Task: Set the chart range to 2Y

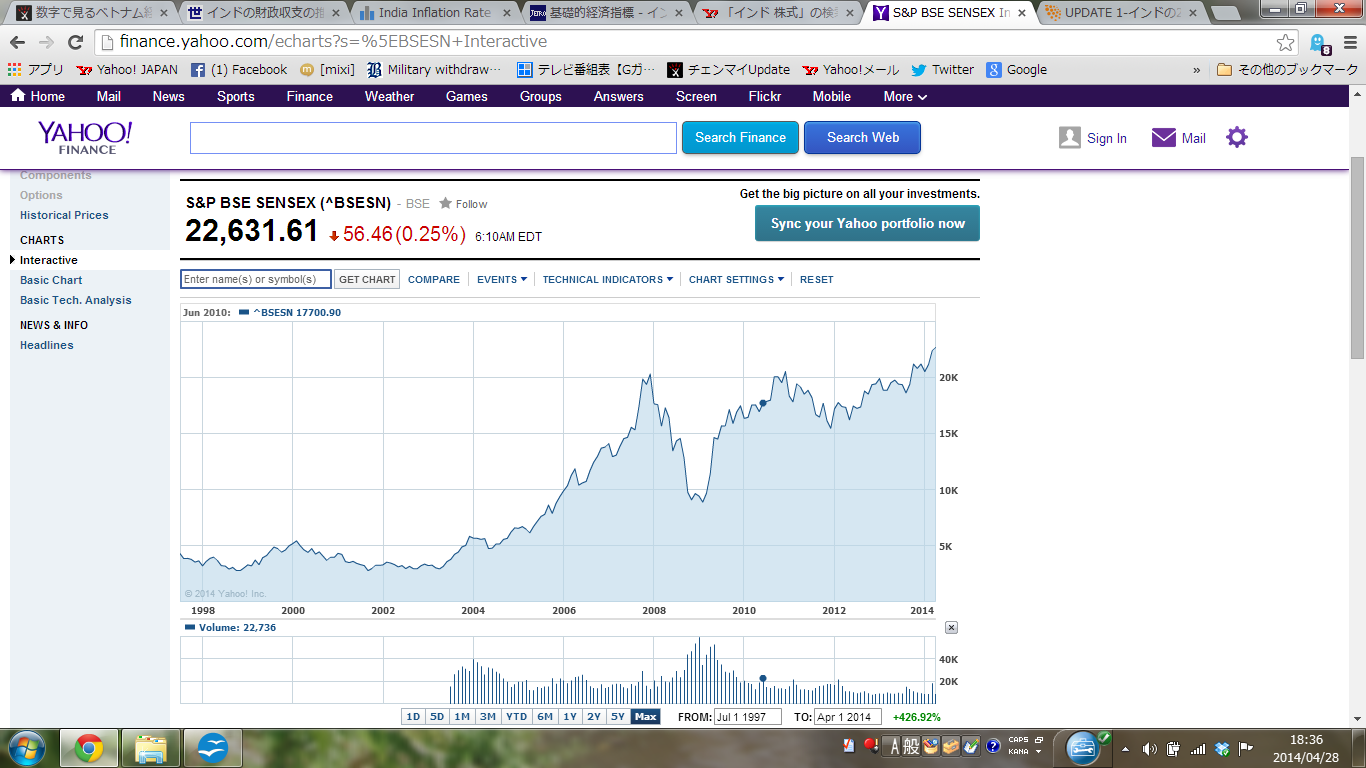Action: point(594,717)
